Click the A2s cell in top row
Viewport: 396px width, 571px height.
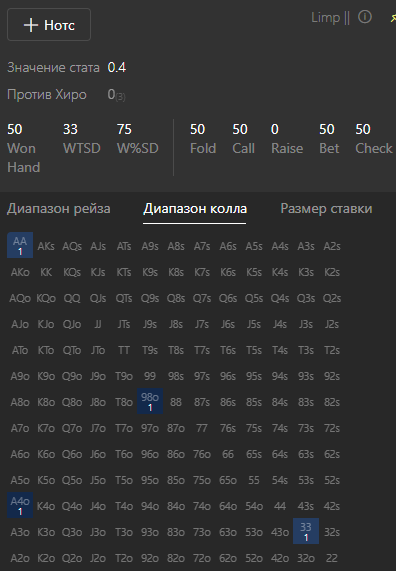pos(332,246)
